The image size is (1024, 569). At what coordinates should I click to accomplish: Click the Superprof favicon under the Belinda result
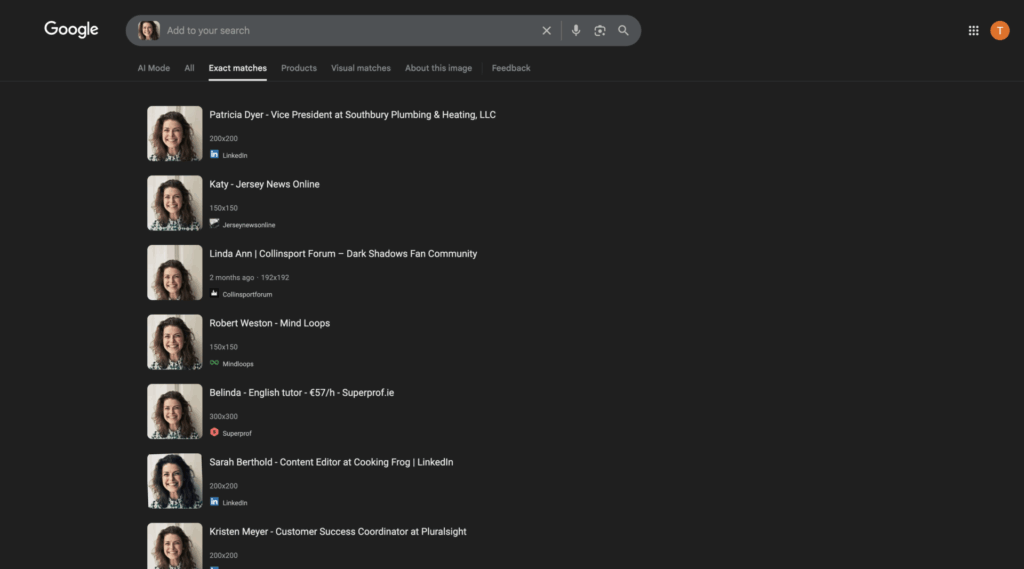(x=214, y=433)
